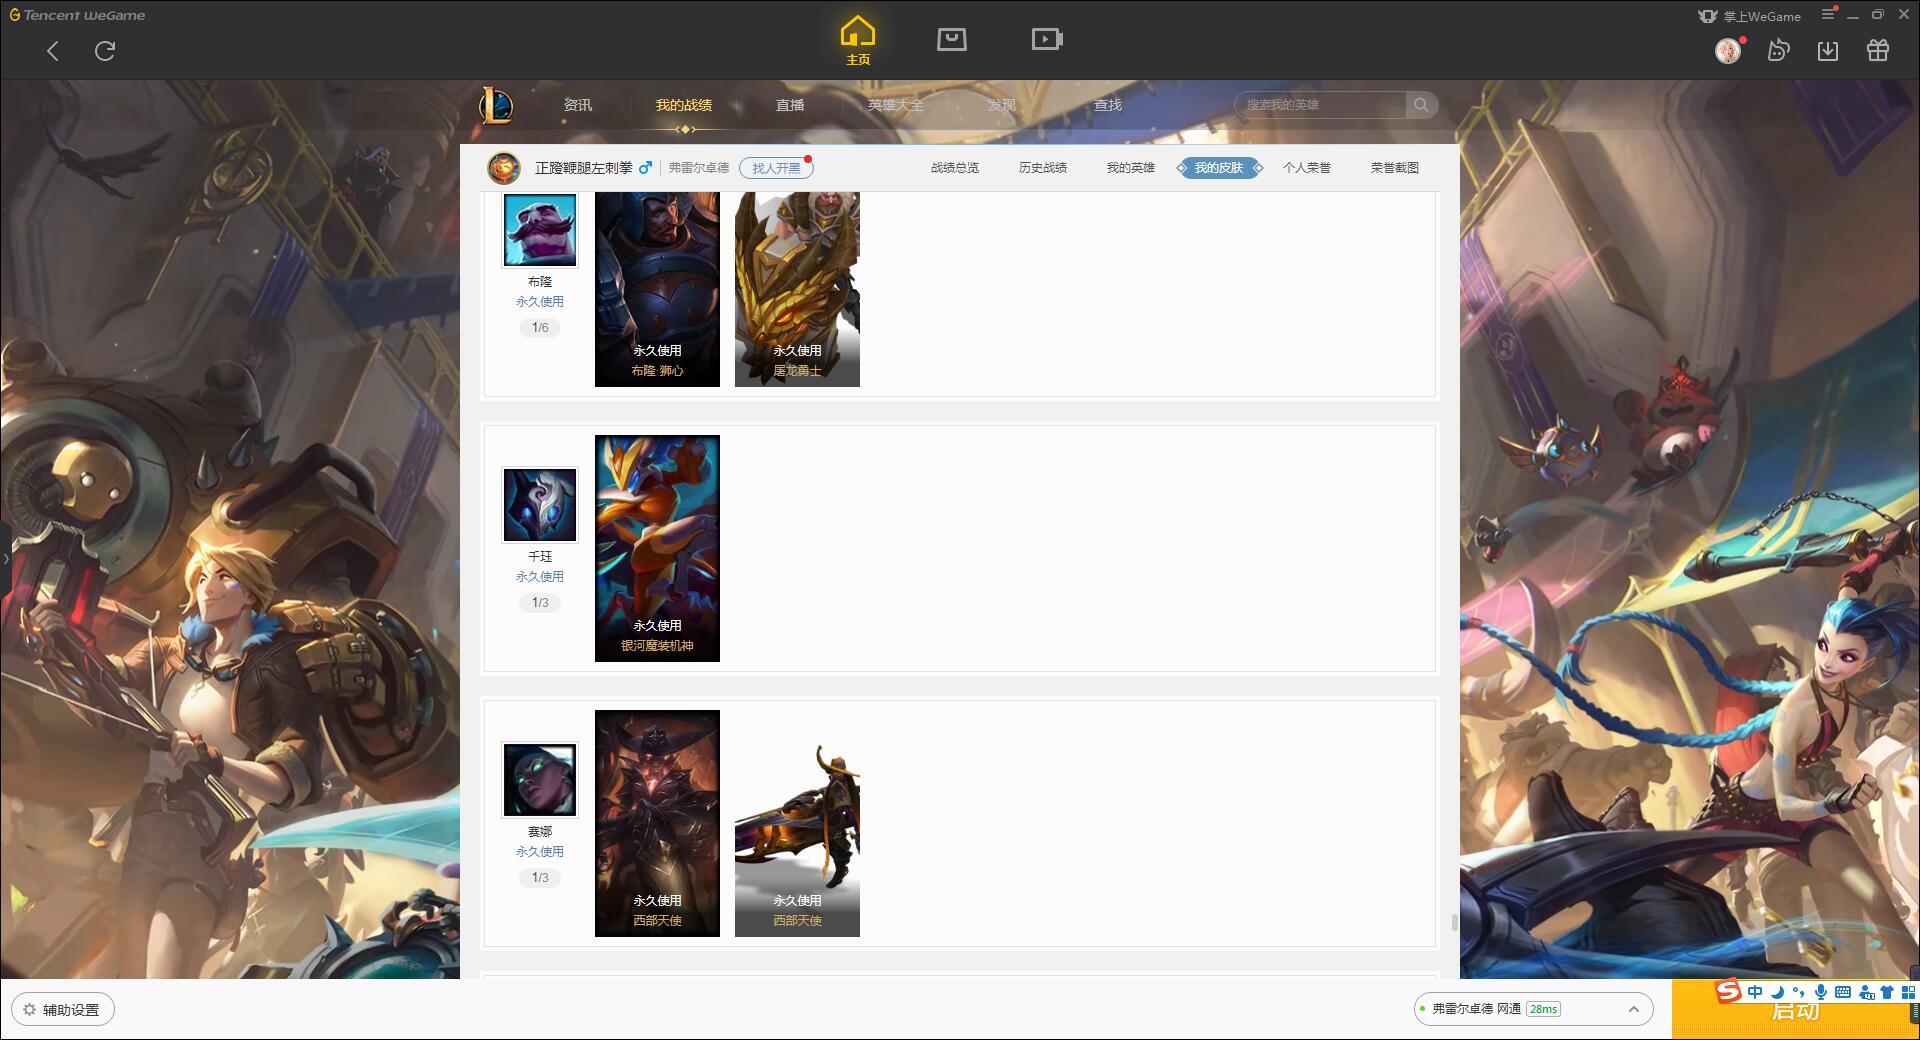
Task: Click 永久使用 label under 千珏
Action: point(540,577)
